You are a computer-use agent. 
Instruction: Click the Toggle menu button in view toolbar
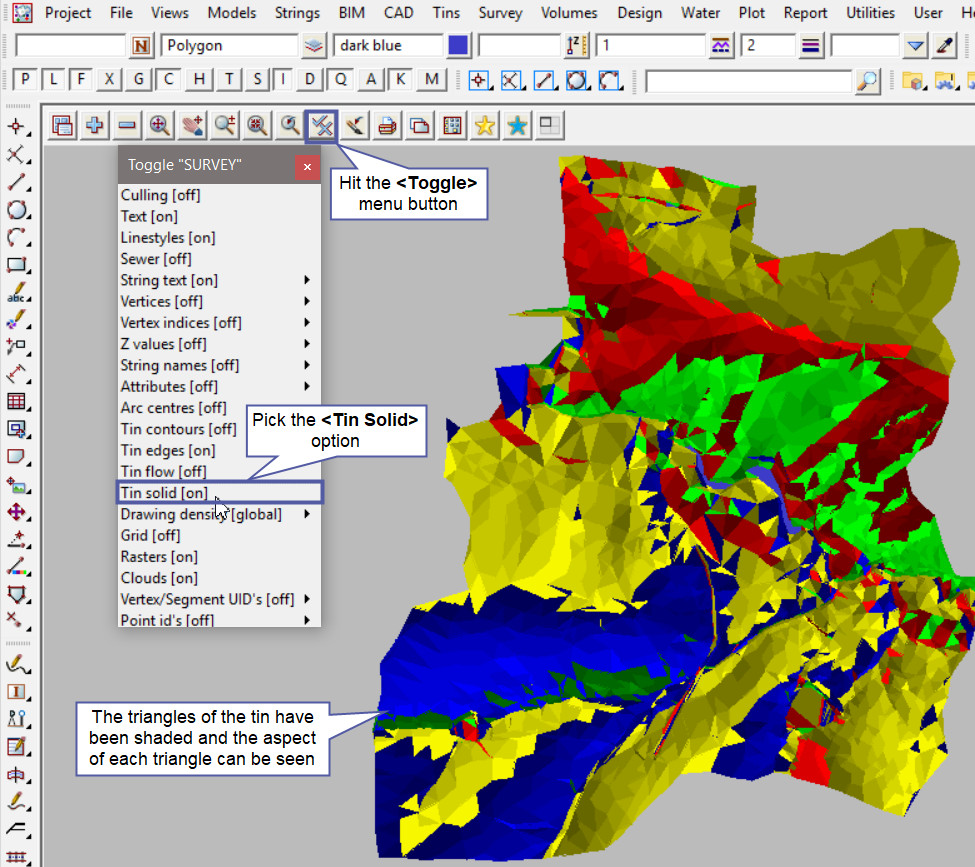(x=322, y=125)
